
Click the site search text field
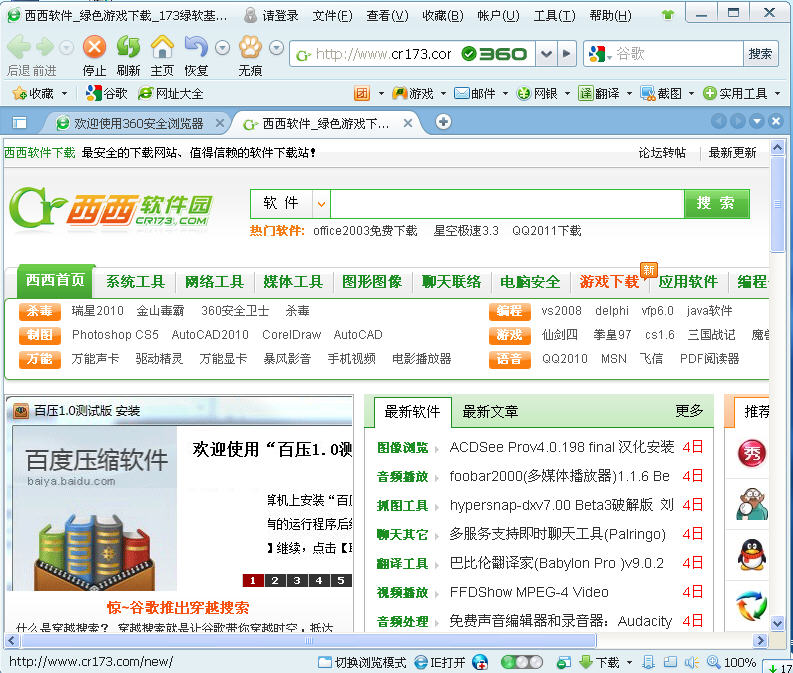507,204
